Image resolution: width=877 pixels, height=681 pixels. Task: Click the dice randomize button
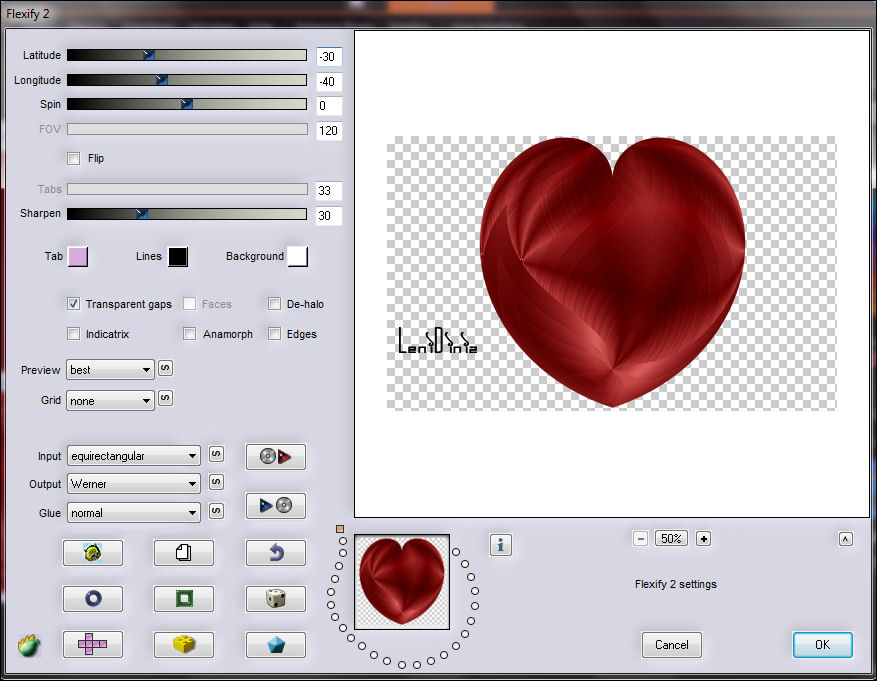(275, 598)
